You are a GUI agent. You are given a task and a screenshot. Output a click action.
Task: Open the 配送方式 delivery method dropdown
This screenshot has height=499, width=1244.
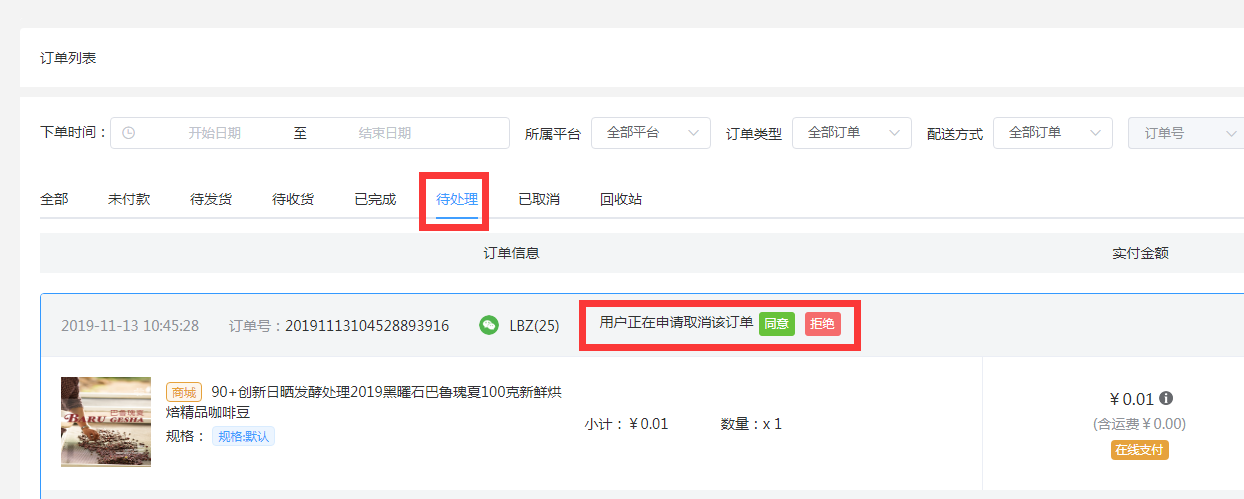coord(1053,133)
